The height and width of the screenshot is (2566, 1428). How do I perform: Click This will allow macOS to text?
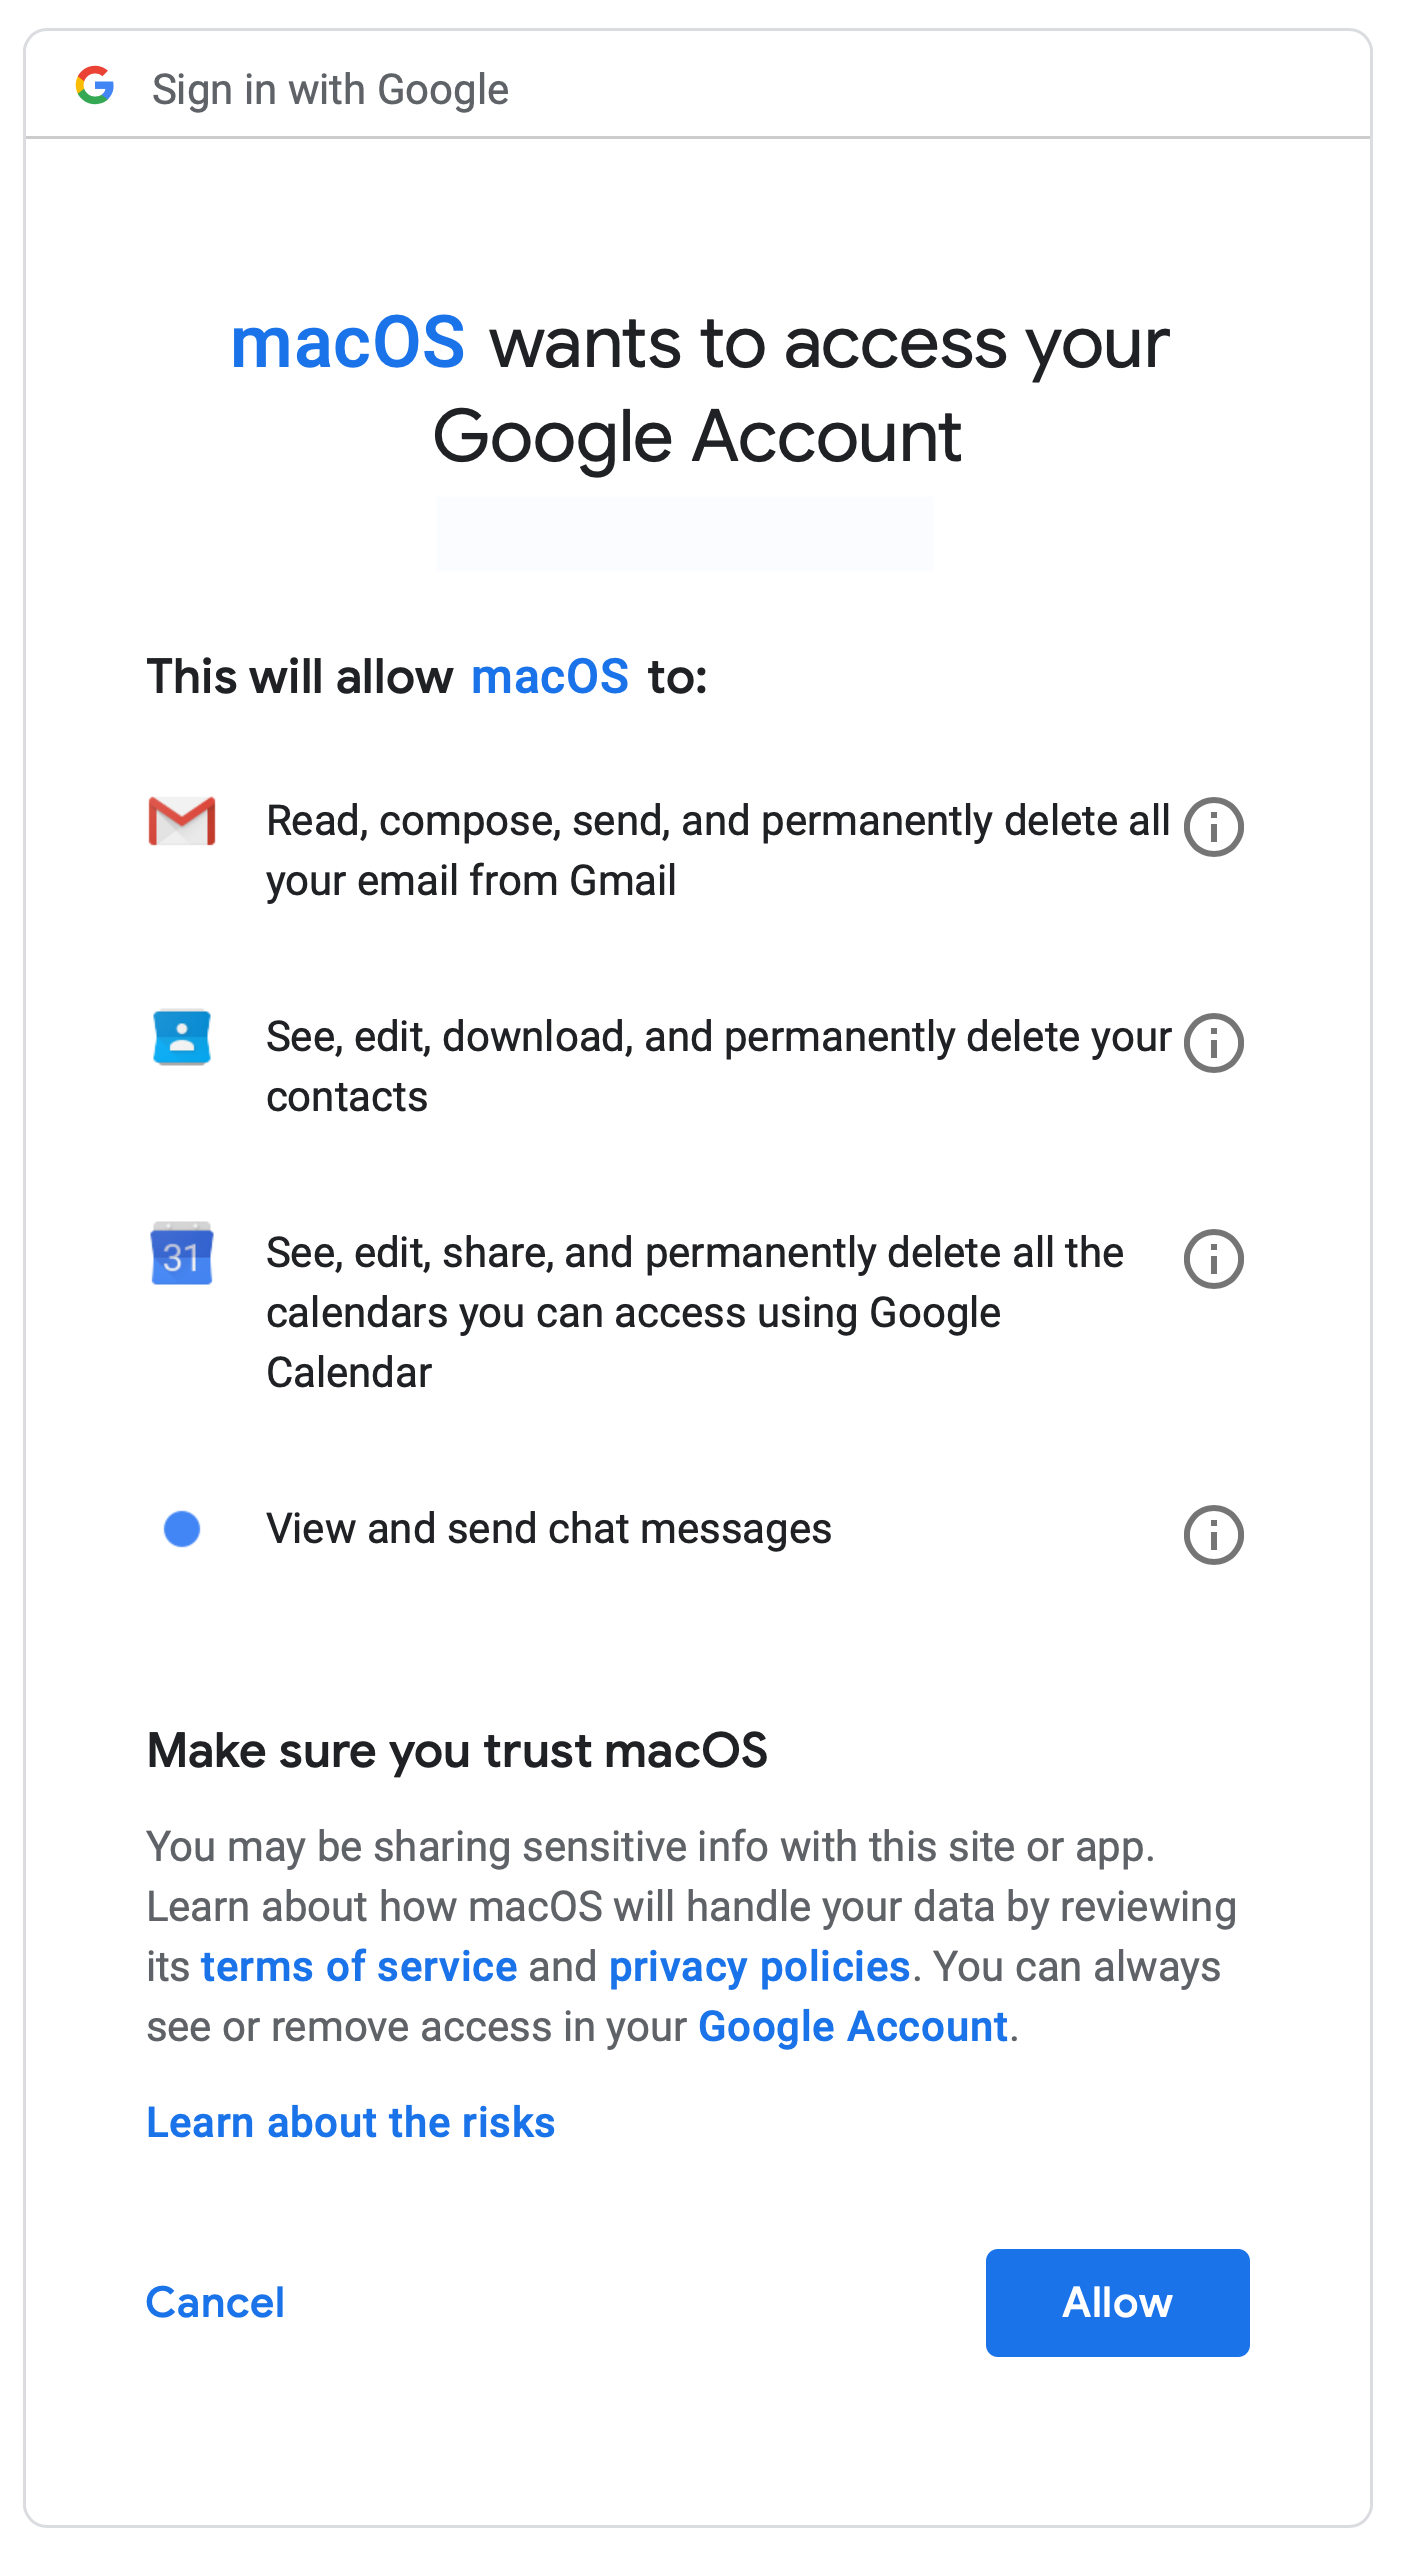pyautogui.click(x=428, y=676)
